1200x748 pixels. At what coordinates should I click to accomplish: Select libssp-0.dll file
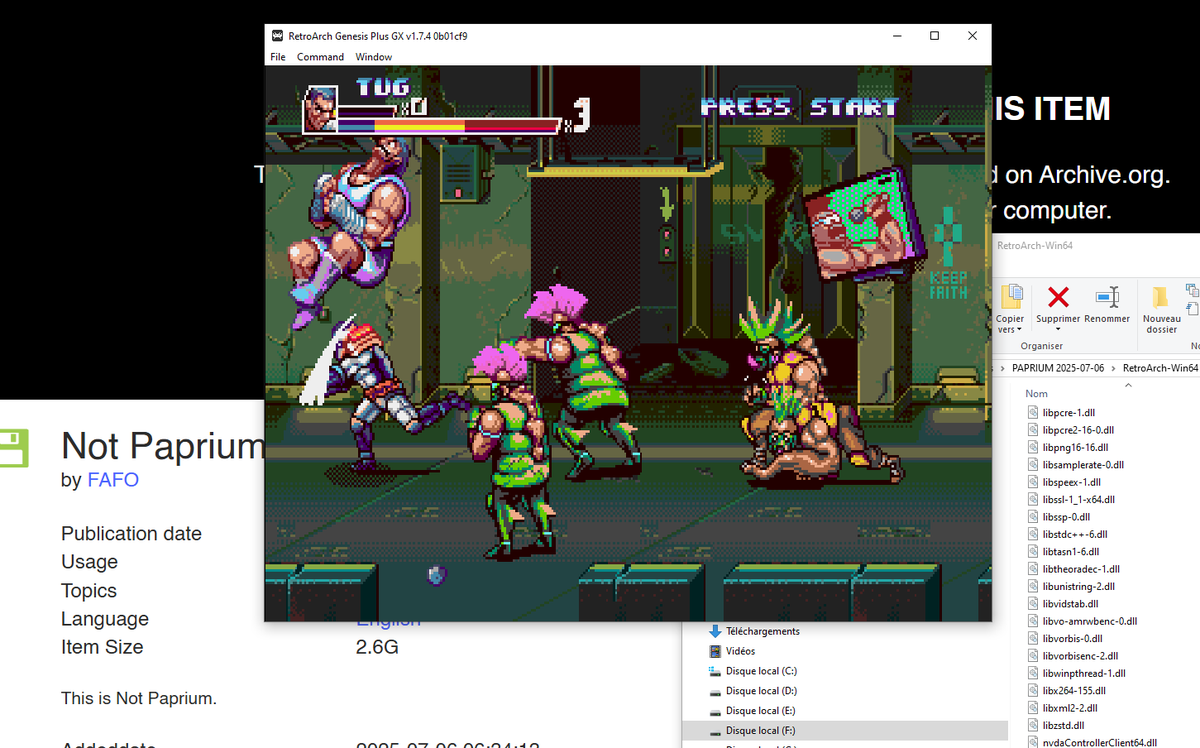1066,517
